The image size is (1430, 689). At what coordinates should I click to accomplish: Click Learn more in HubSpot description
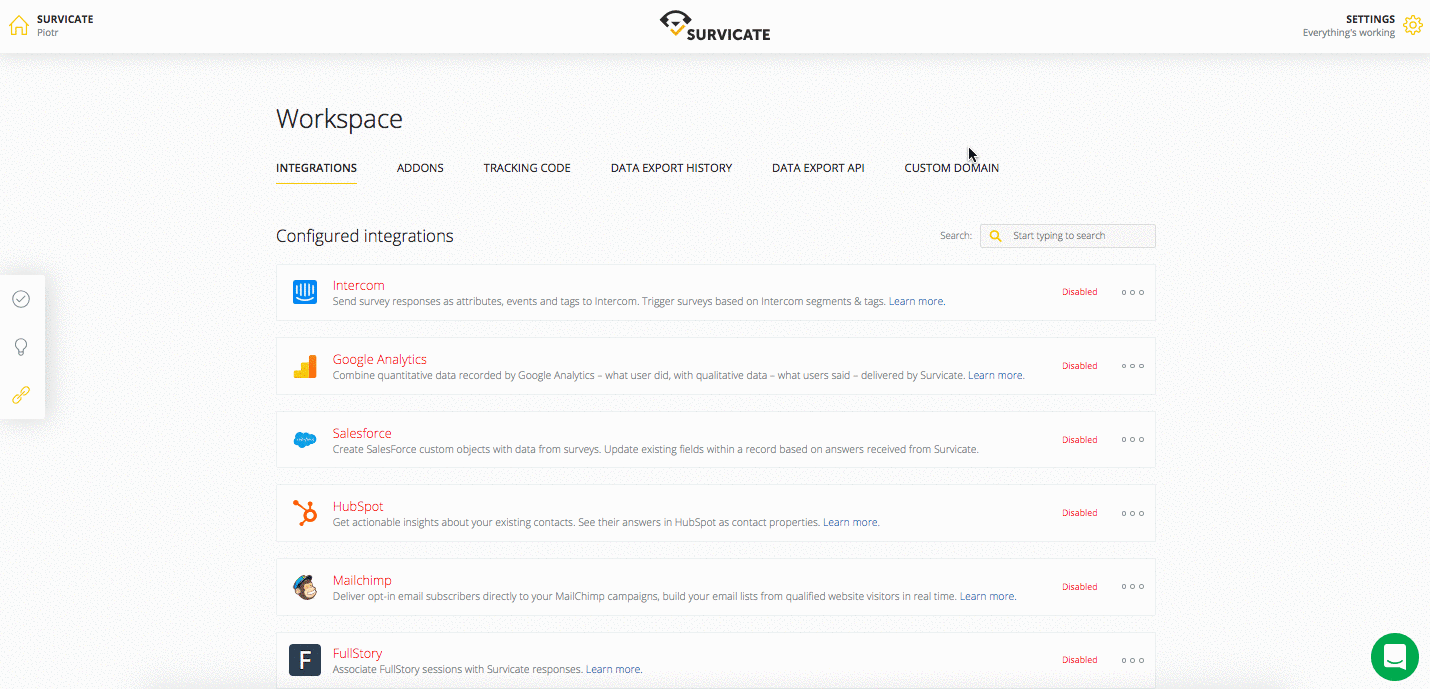pos(850,522)
